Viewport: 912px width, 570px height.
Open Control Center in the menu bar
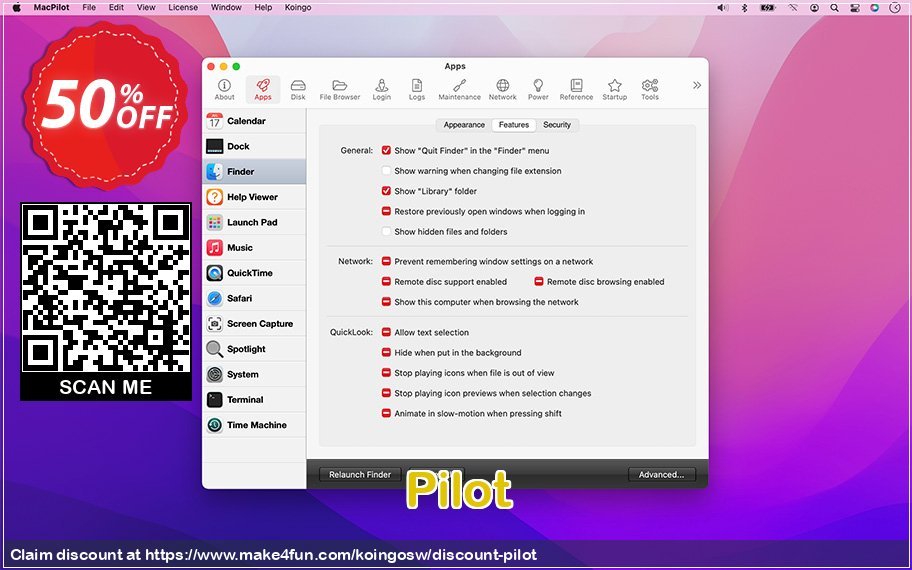tap(854, 8)
